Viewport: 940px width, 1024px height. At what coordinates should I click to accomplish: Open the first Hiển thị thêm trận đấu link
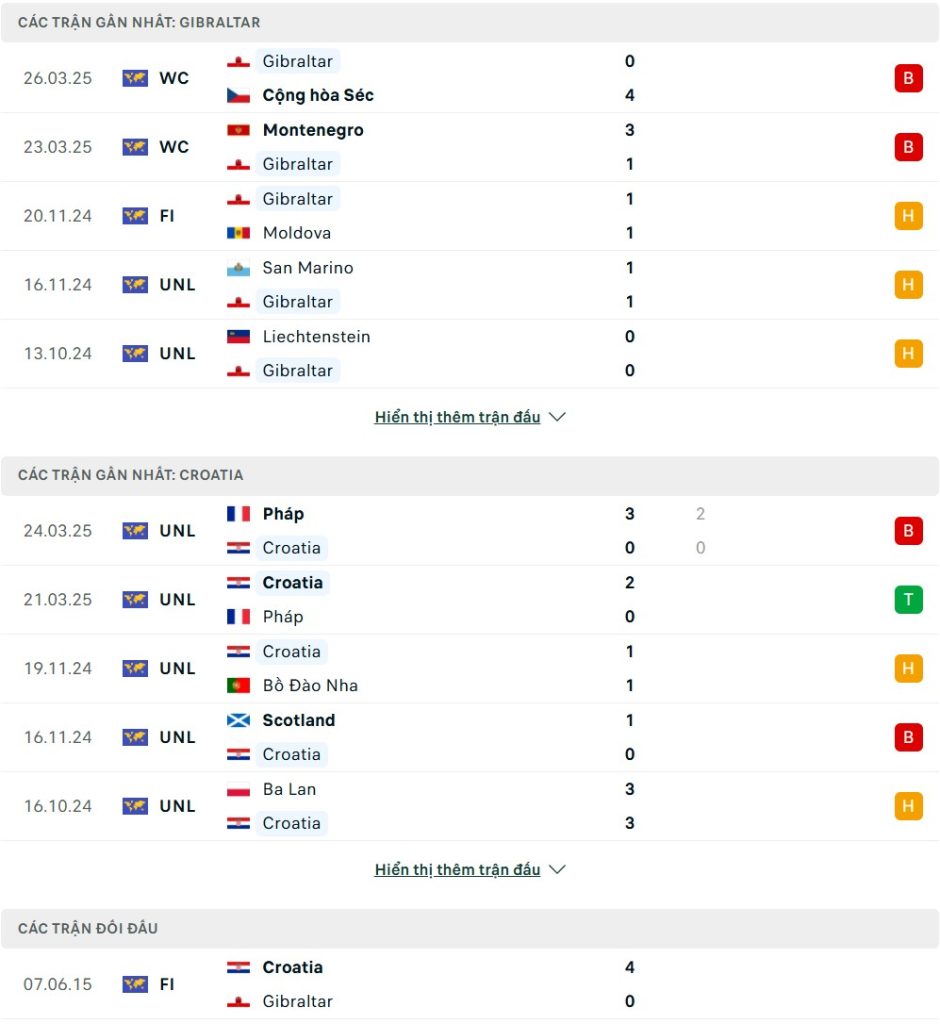[457, 417]
